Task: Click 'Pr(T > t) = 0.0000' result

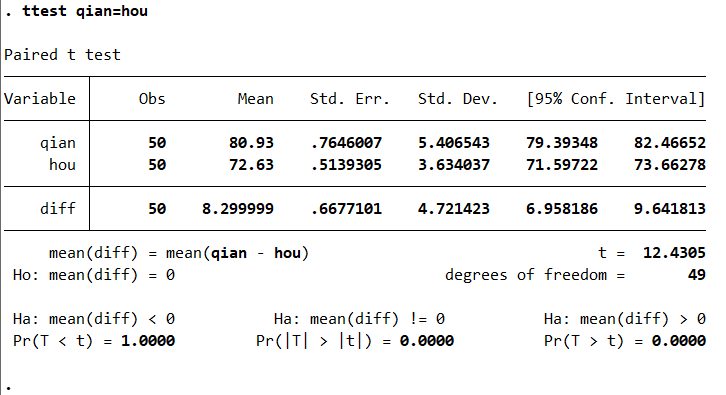Action: 625,341
